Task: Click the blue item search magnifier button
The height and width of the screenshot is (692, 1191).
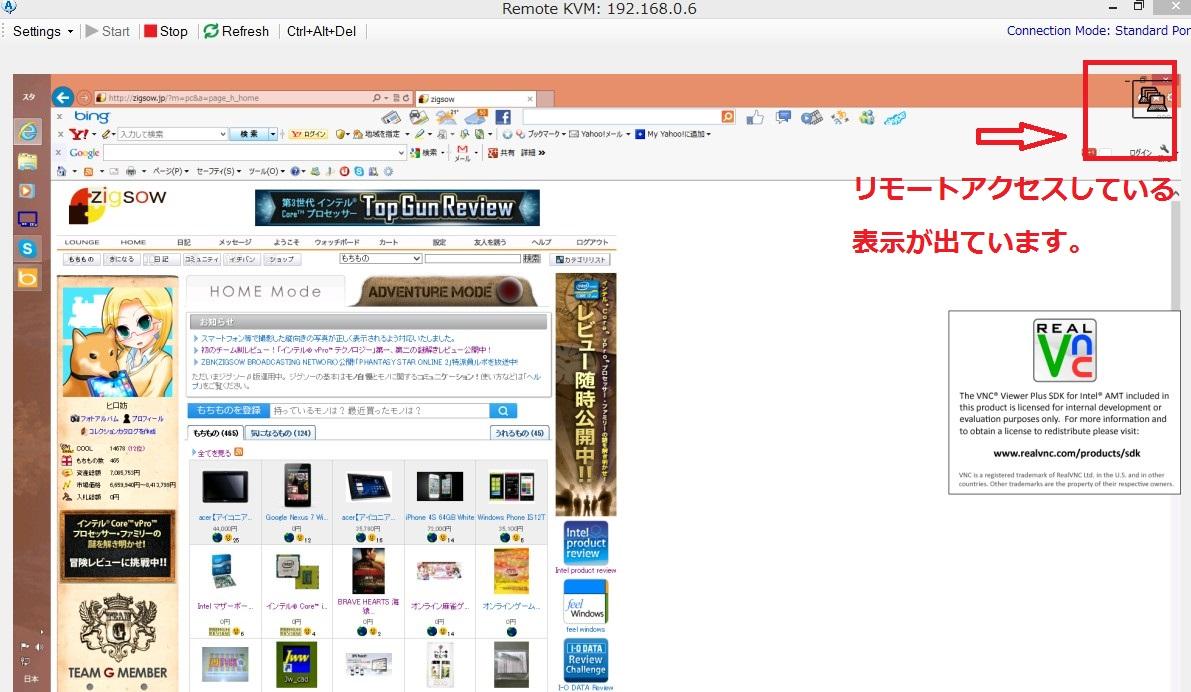Action: tap(504, 411)
